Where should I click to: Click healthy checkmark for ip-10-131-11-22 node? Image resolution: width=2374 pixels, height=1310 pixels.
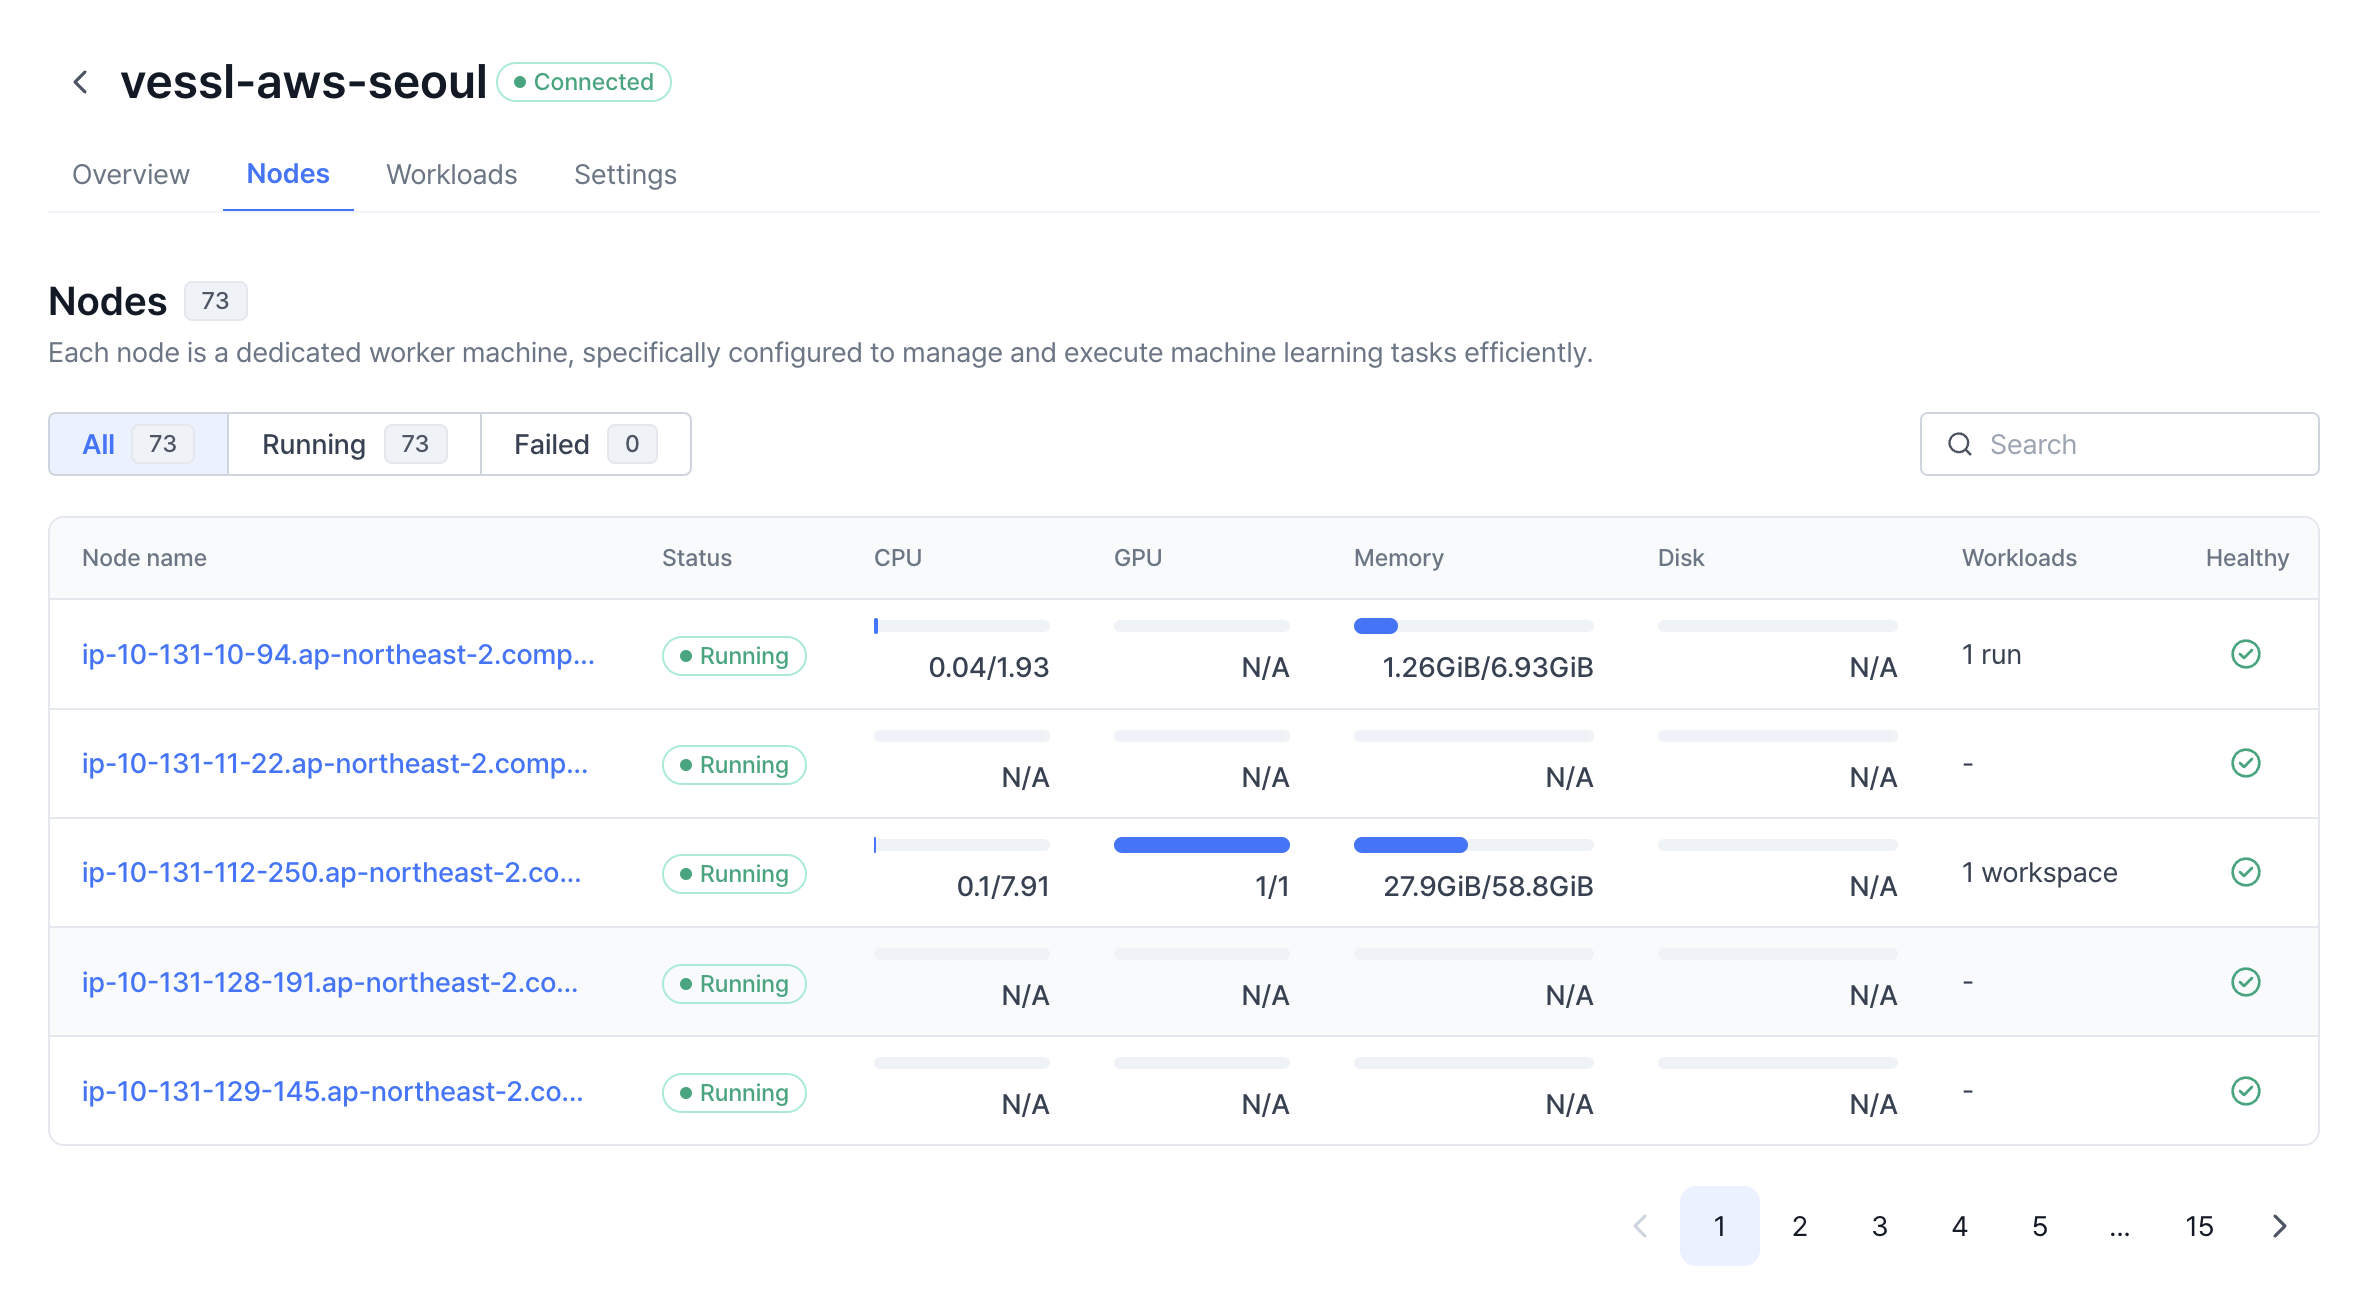click(2245, 763)
